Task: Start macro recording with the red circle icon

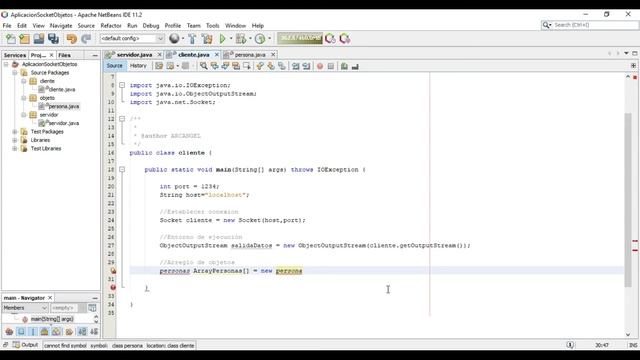Action: (x=320, y=66)
